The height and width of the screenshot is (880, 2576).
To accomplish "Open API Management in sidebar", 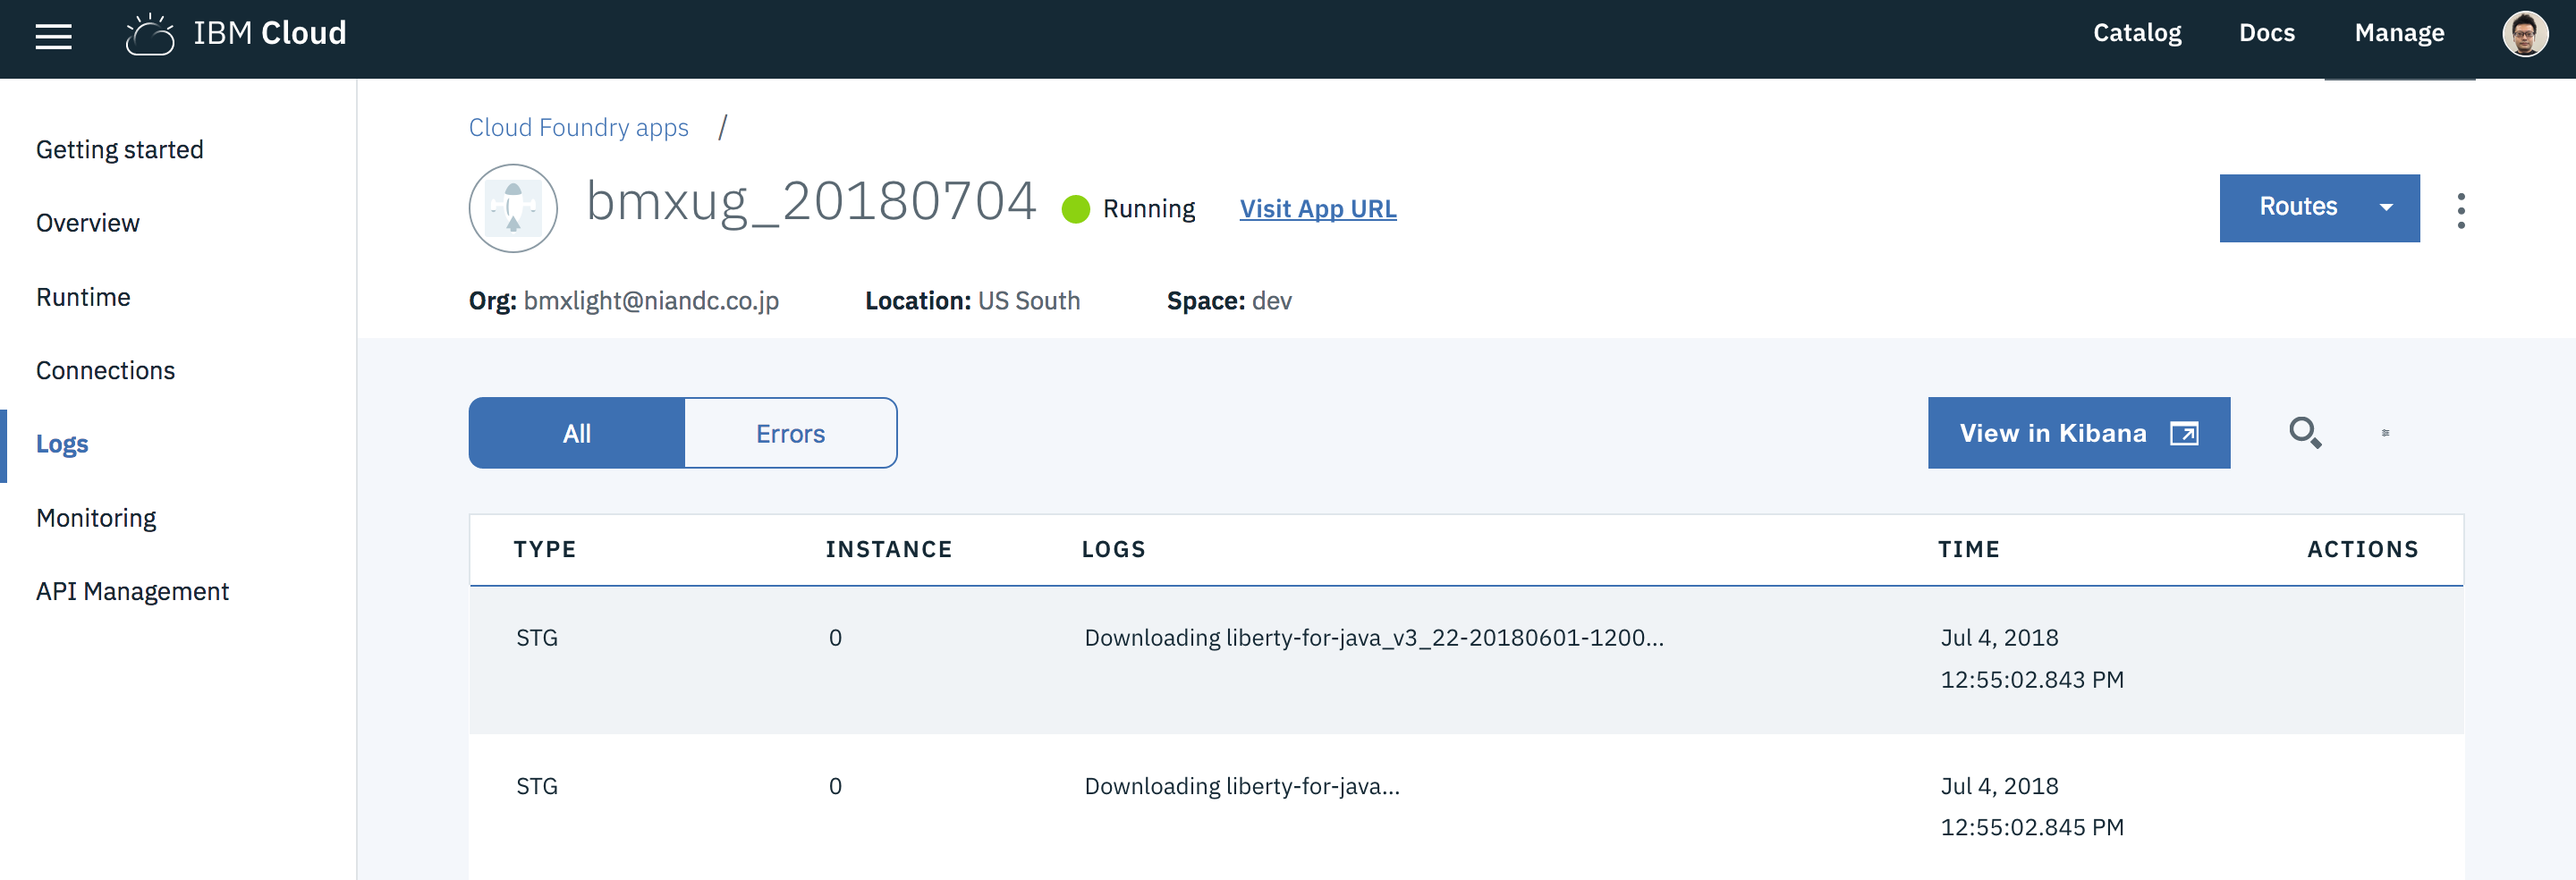I will (x=133, y=592).
